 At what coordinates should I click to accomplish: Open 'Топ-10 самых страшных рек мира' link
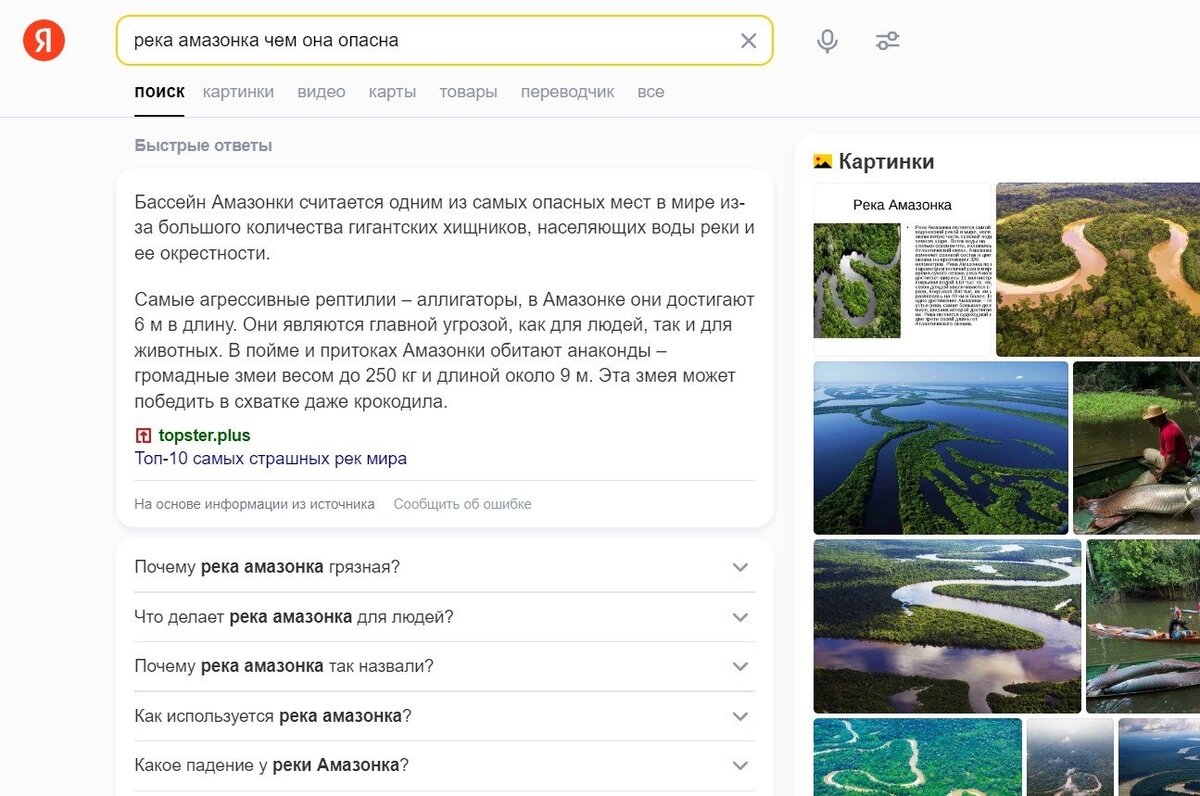268,458
